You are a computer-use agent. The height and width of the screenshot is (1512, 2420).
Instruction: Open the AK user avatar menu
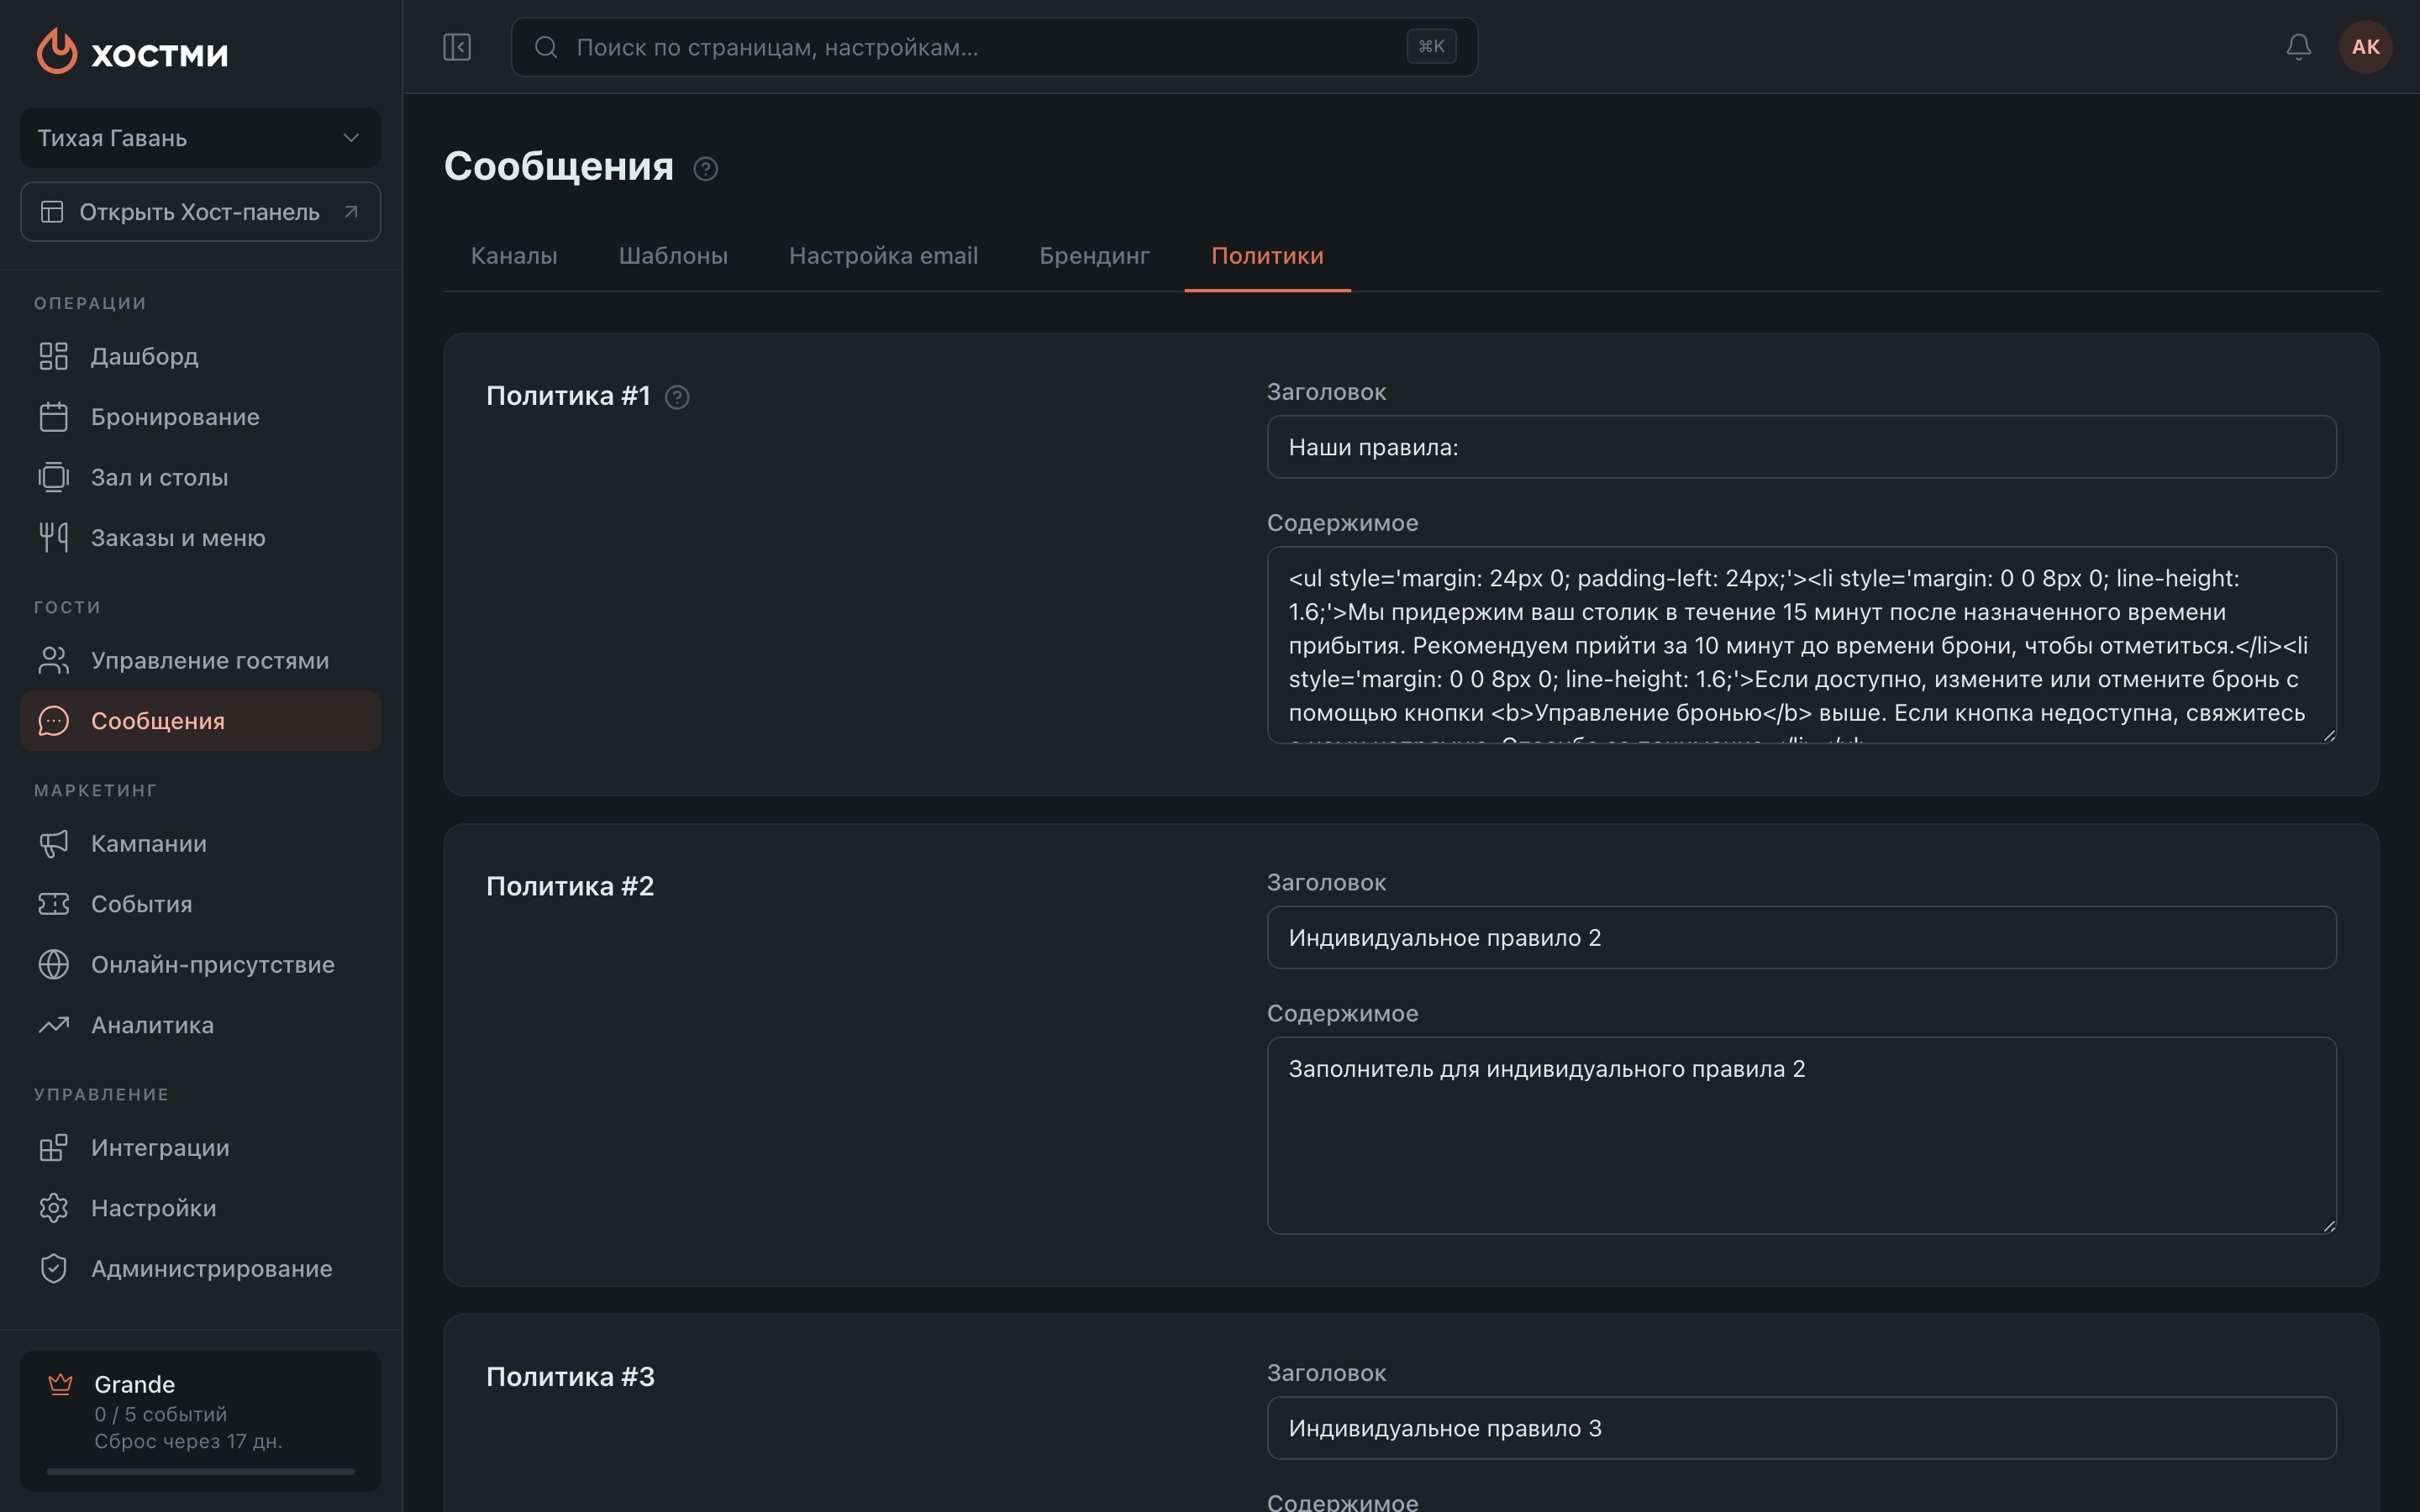tap(2365, 47)
